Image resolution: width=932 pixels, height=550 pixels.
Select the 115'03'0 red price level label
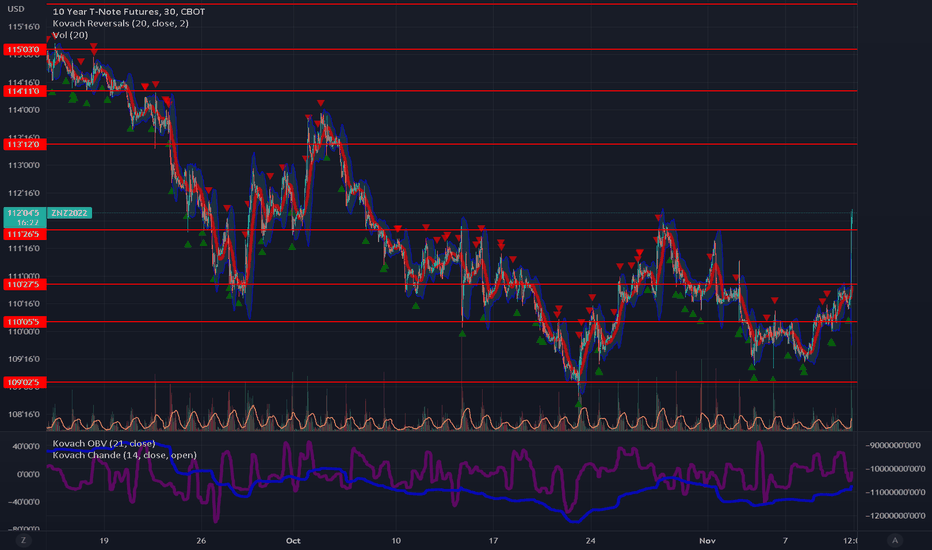click(x=24, y=49)
